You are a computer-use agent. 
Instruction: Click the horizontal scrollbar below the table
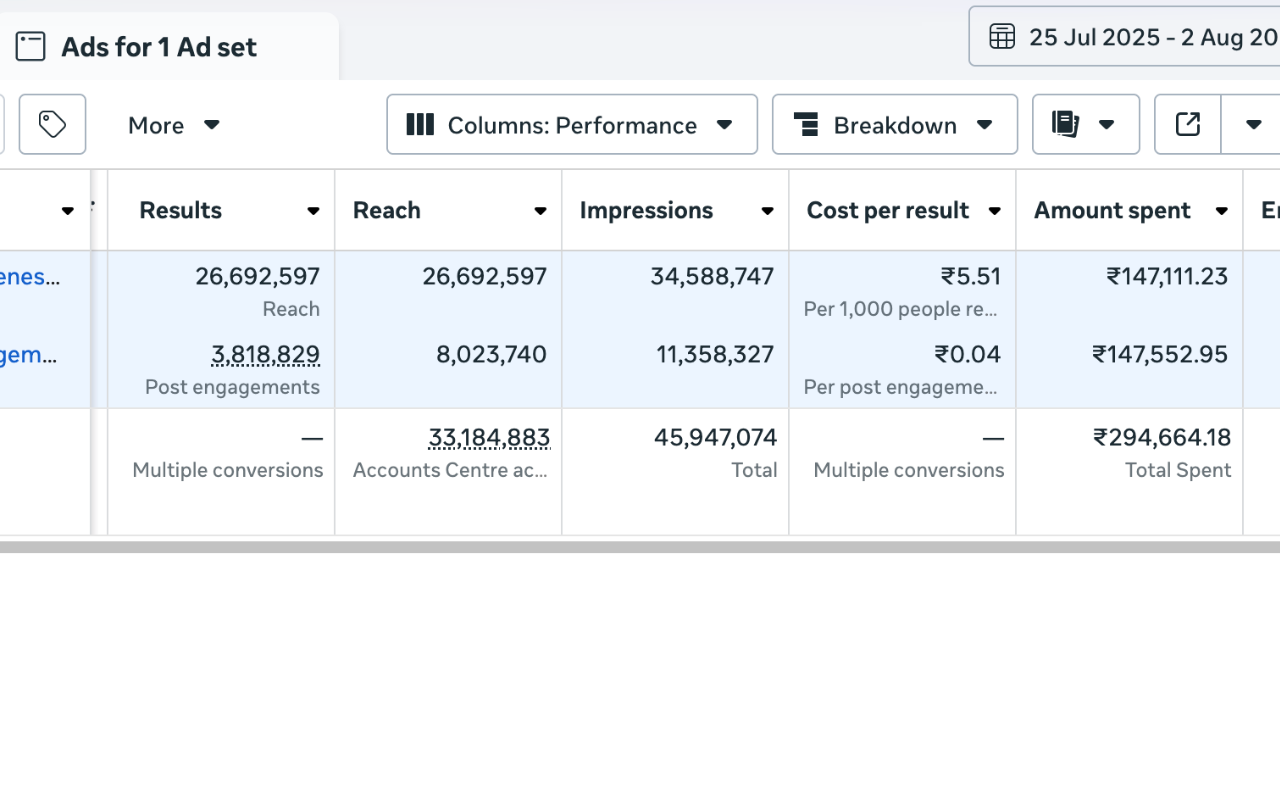(640, 547)
